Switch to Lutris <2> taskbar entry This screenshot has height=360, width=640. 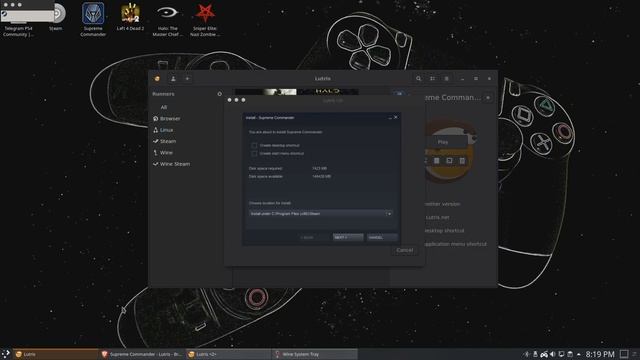coord(228,354)
